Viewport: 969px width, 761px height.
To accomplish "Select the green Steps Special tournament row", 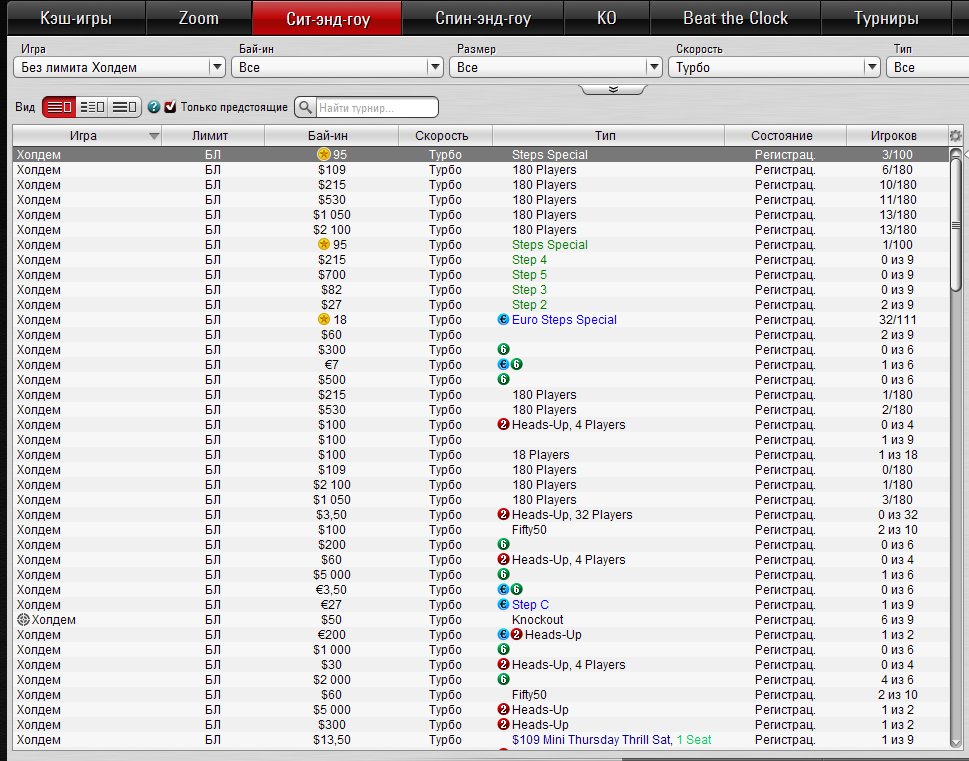I will [x=481, y=245].
